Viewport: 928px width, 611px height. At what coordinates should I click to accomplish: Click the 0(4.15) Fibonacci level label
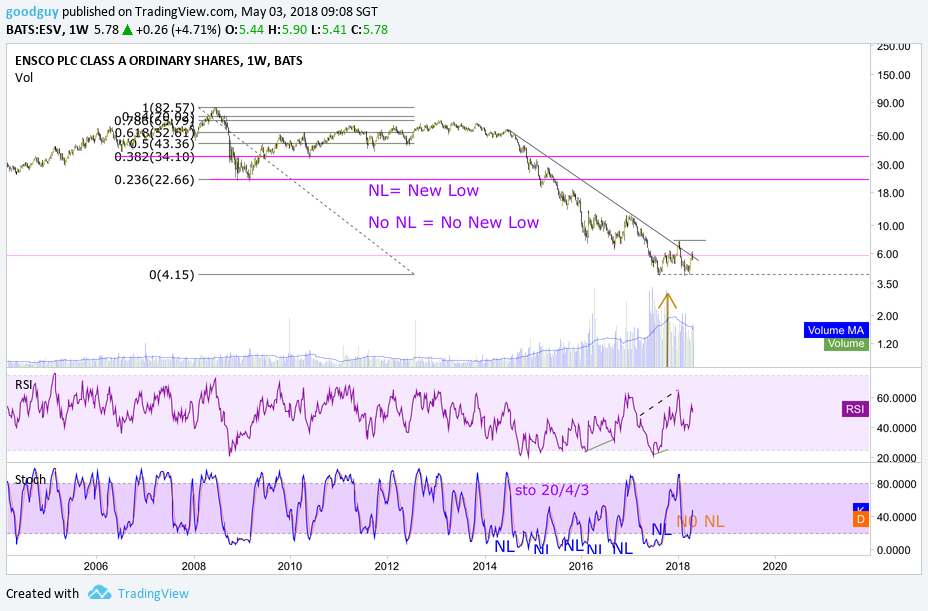(x=172, y=275)
